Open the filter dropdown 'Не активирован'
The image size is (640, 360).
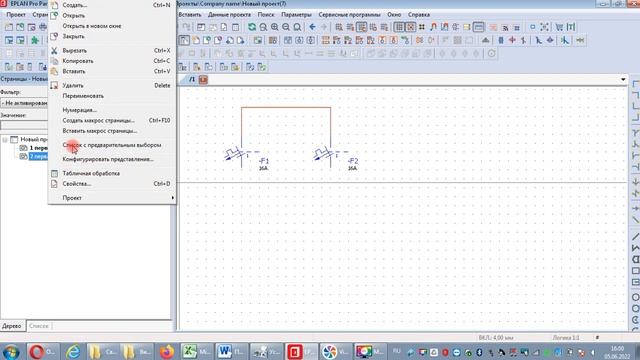coord(24,103)
